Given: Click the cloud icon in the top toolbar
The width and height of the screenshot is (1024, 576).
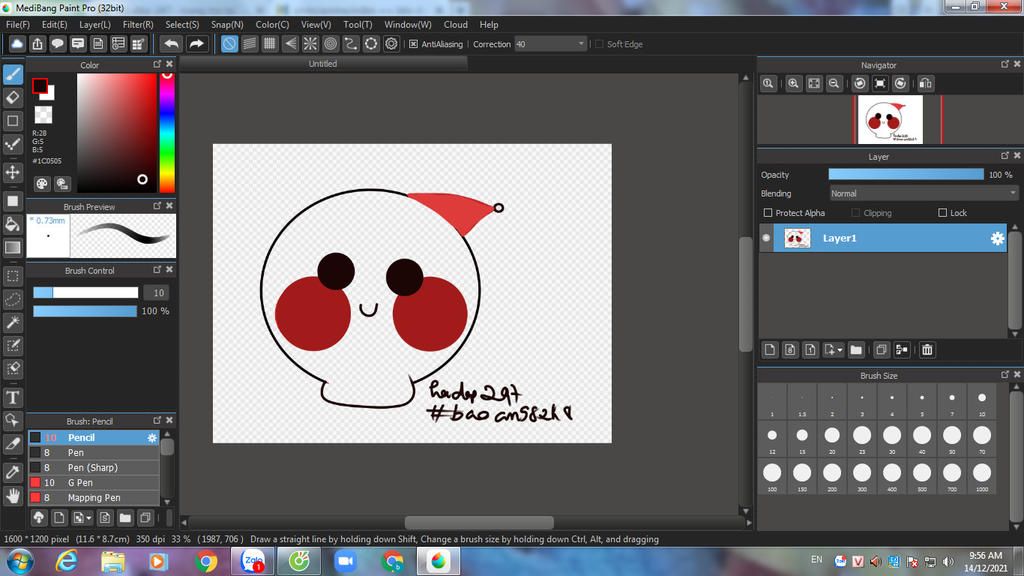Looking at the screenshot, I should (17, 44).
